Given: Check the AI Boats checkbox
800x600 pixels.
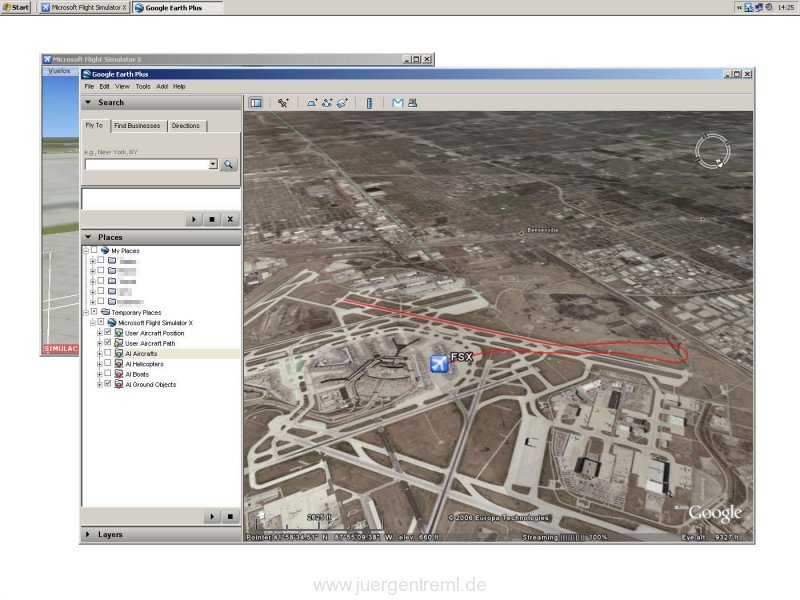Looking at the screenshot, I should (108, 373).
